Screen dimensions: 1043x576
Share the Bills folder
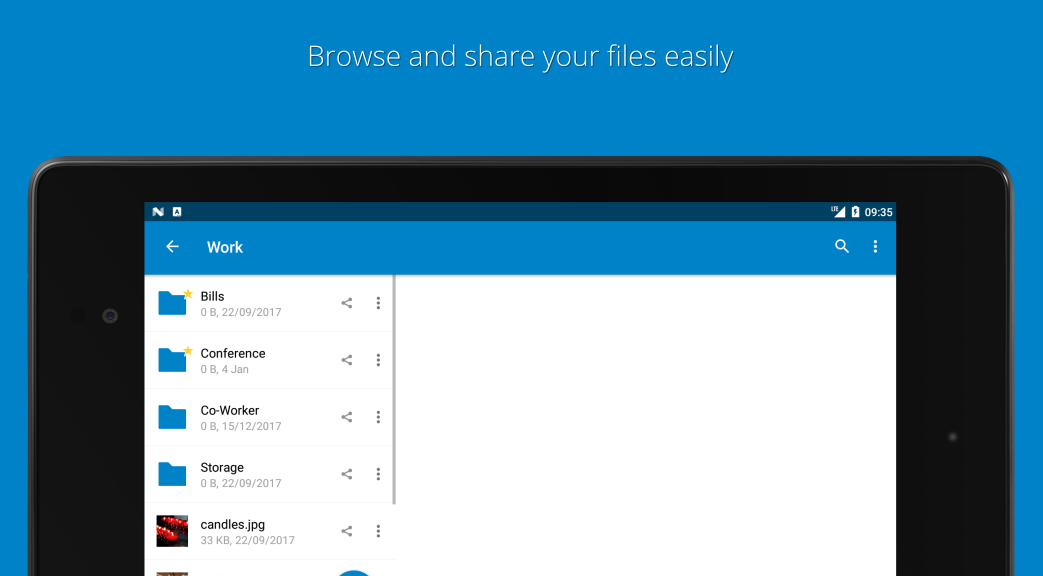pyautogui.click(x=347, y=303)
